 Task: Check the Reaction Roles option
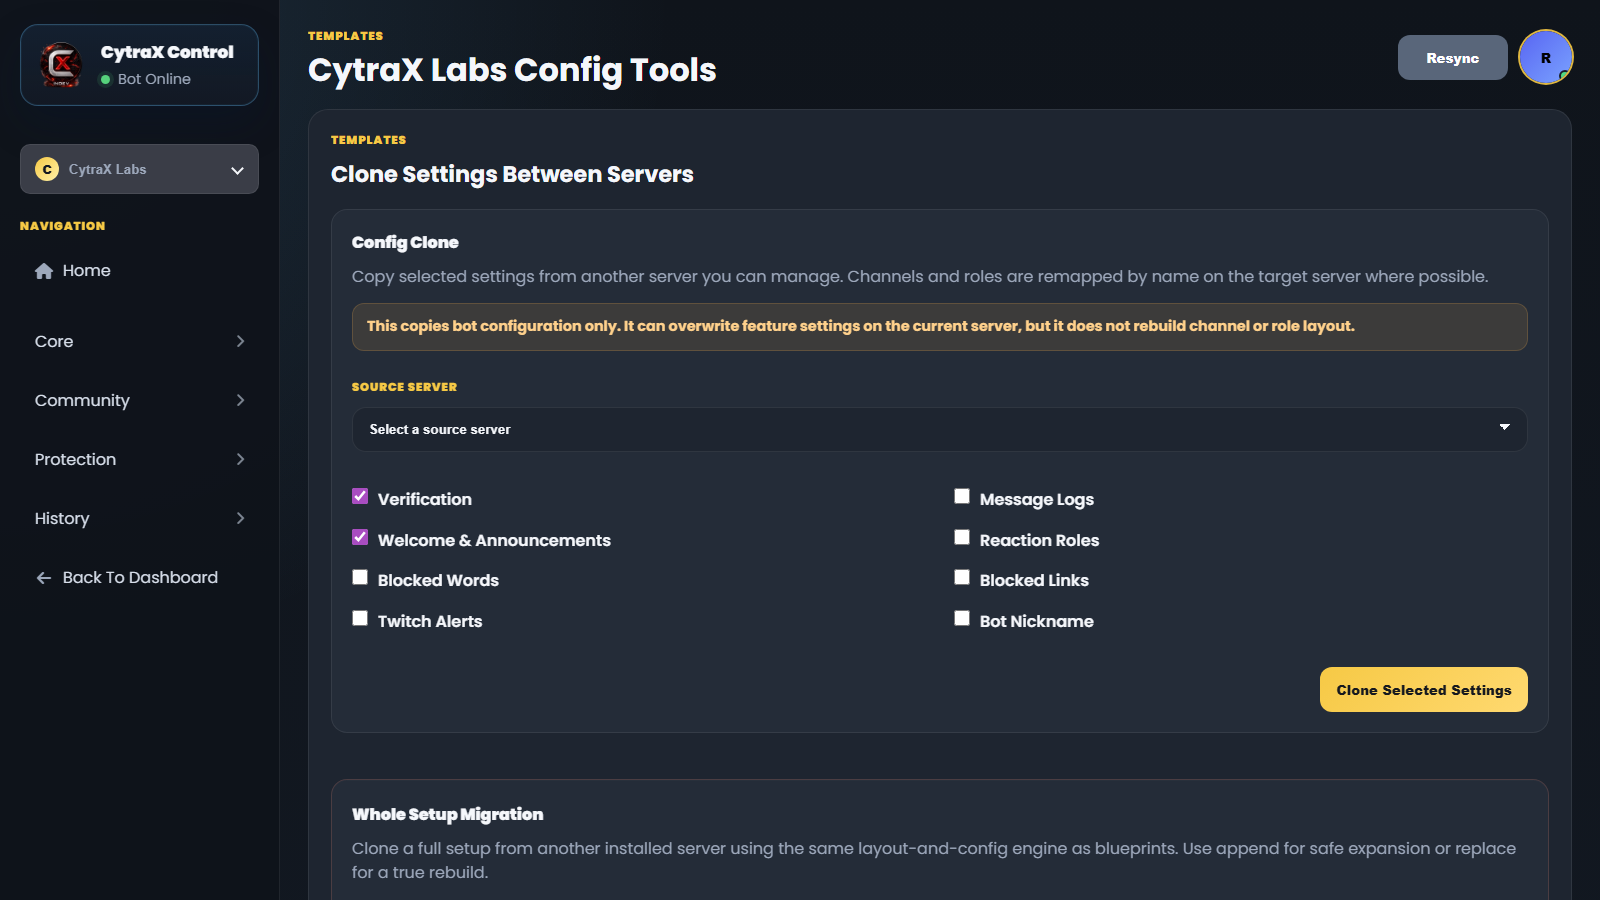pyautogui.click(x=962, y=538)
